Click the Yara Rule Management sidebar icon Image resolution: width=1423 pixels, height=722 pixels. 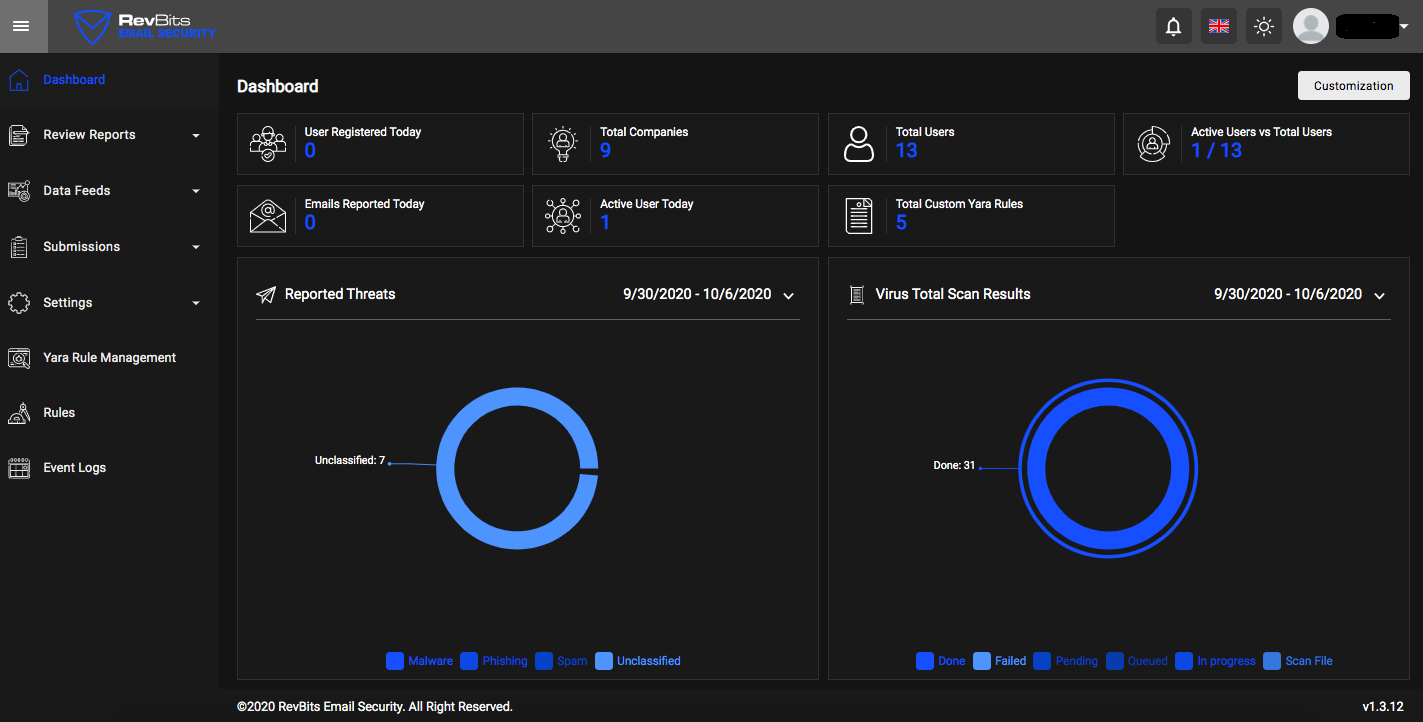point(19,358)
